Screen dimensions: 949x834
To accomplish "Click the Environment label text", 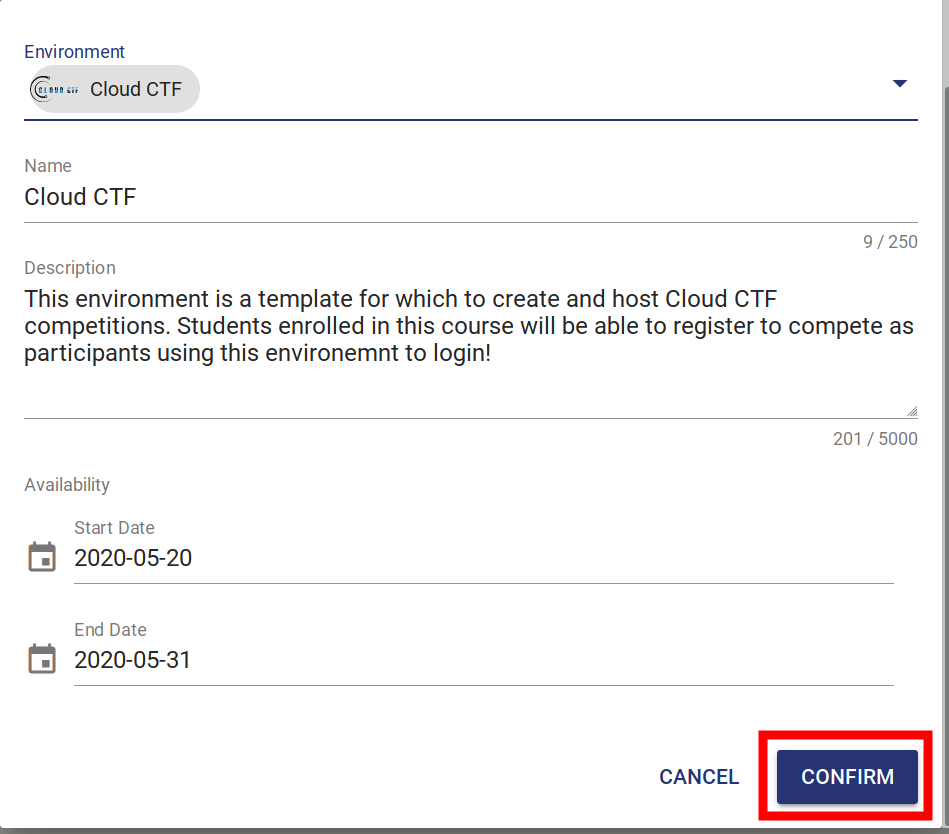I will pos(74,51).
